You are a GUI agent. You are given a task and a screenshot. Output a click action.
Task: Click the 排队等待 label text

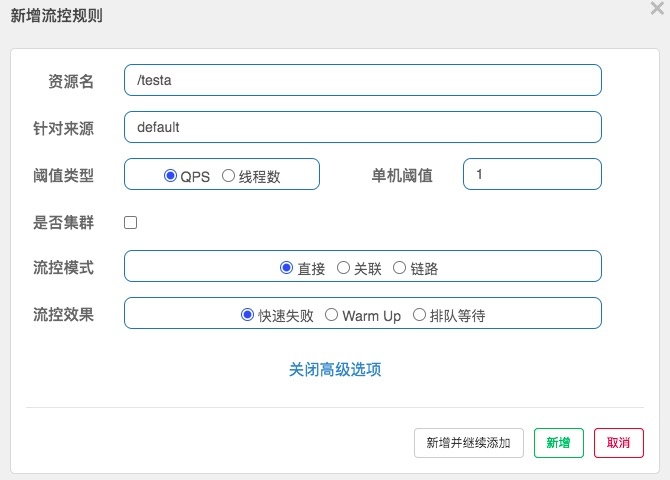[x=457, y=316]
